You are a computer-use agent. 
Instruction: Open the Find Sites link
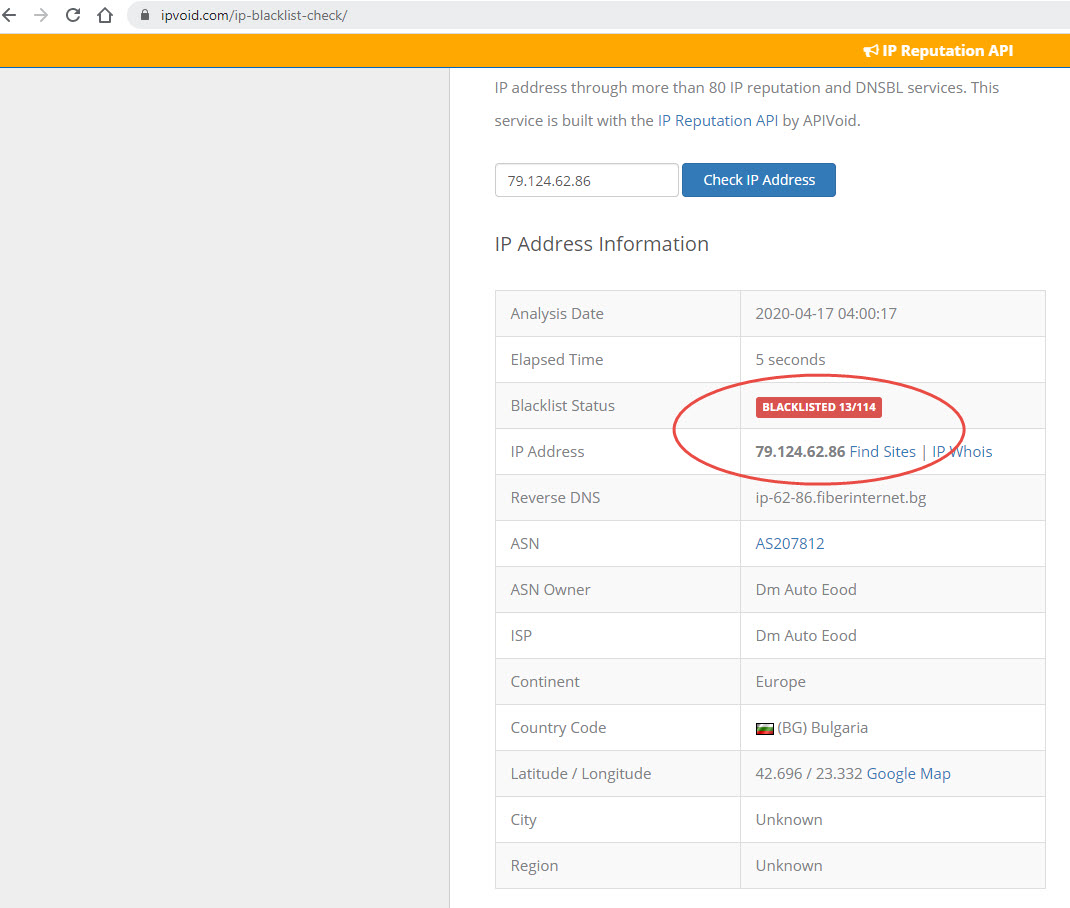coord(882,451)
